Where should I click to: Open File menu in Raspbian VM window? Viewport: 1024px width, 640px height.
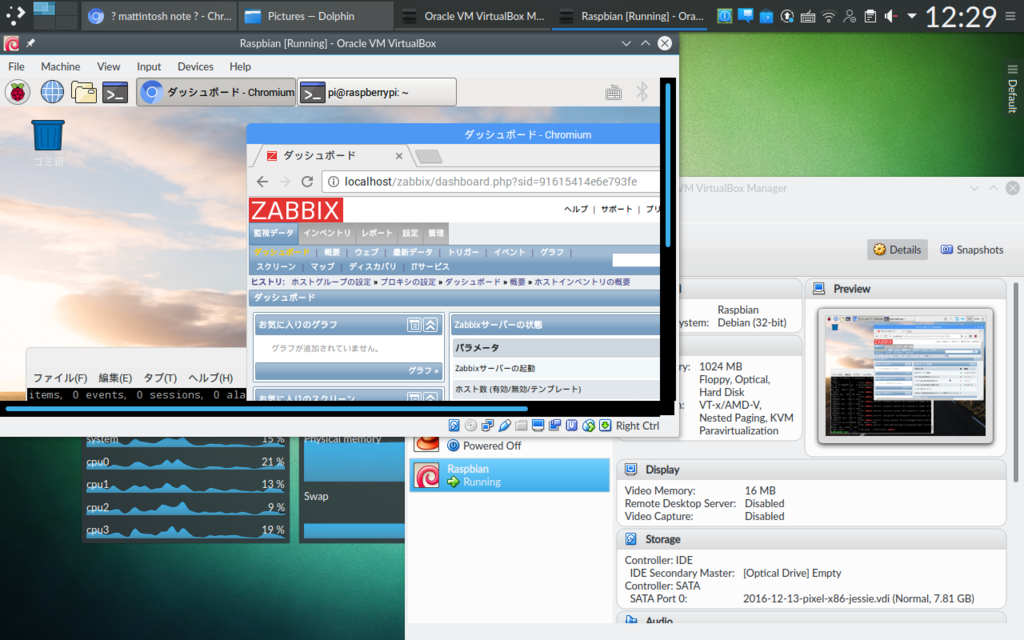click(16, 67)
